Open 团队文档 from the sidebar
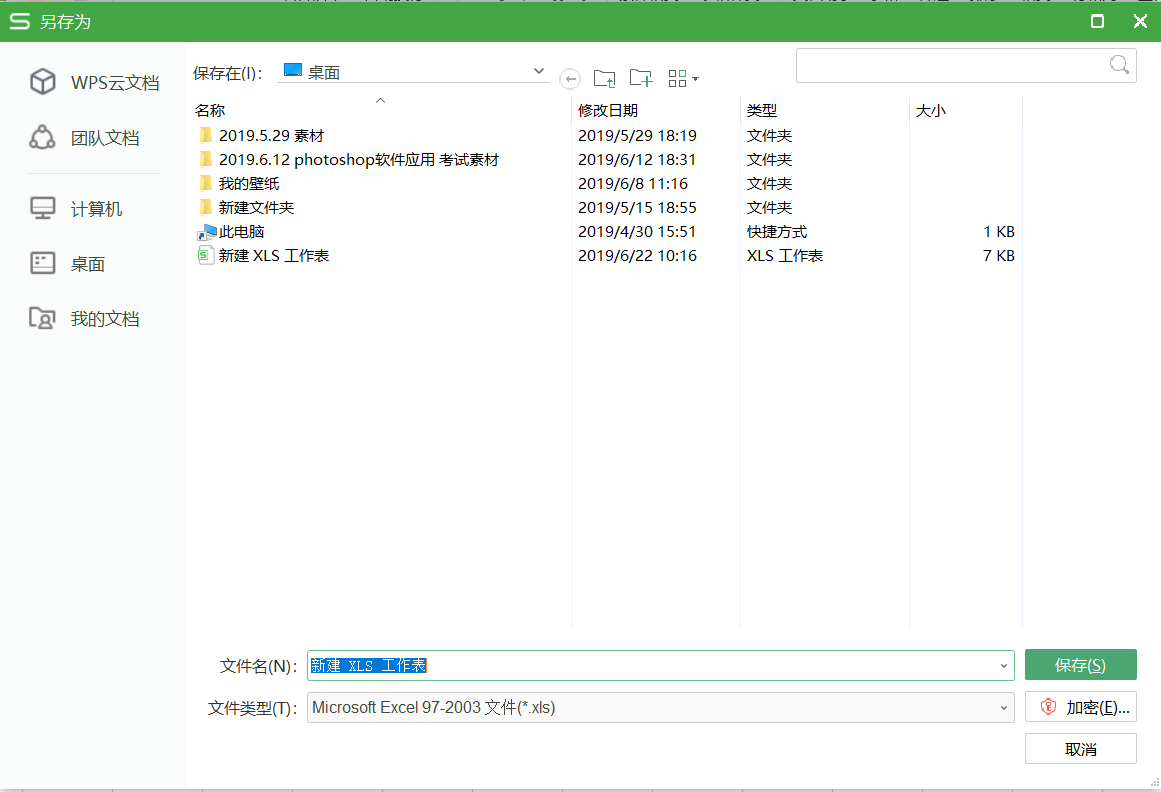1161x792 pixels. (x=93, y=137)
